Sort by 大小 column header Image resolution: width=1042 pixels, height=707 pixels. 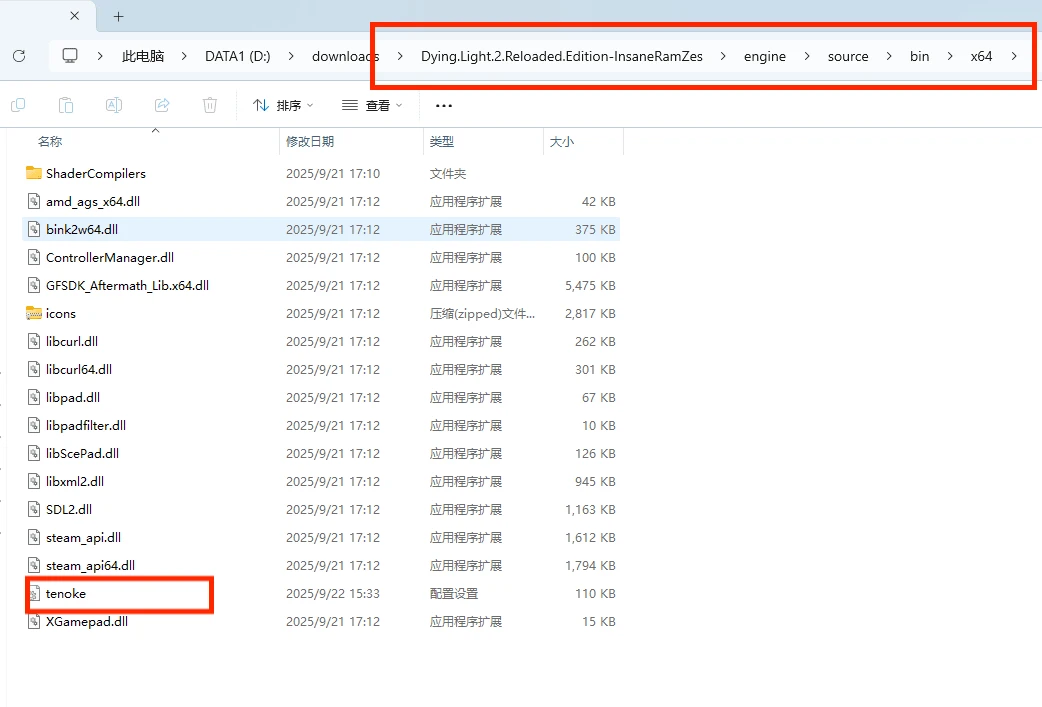point(562,142)
